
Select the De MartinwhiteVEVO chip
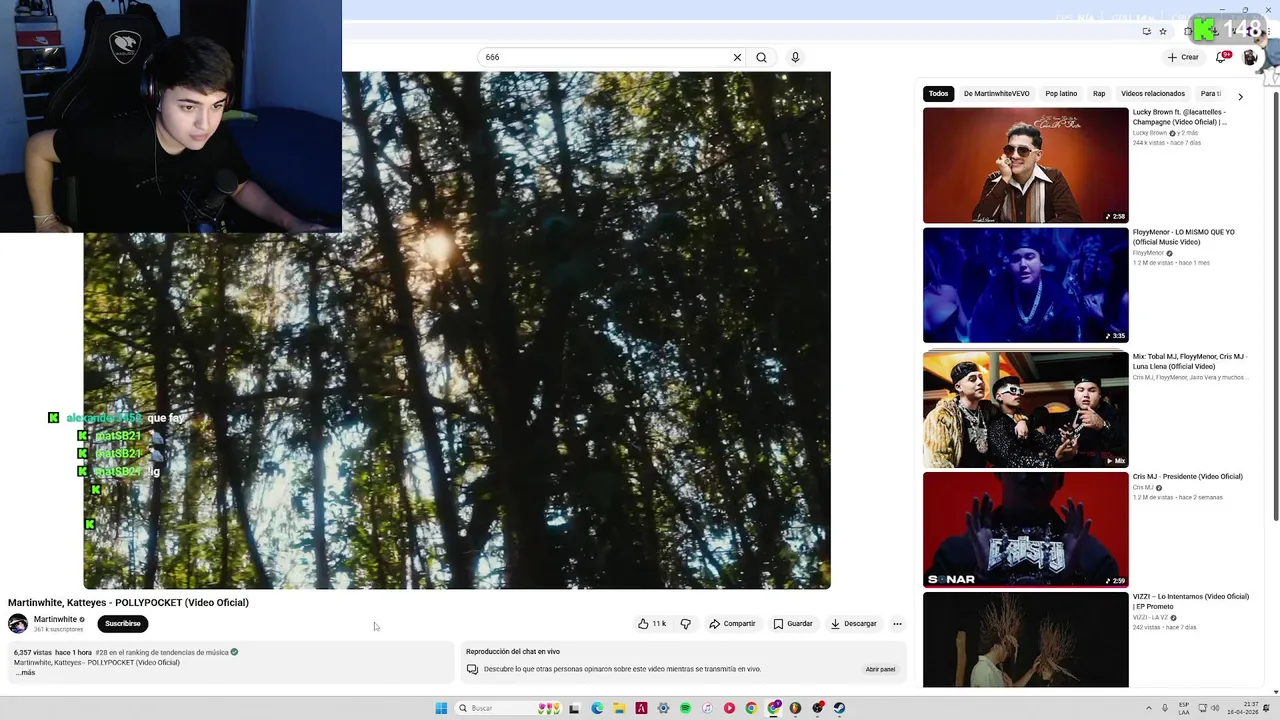pos(996,94)
